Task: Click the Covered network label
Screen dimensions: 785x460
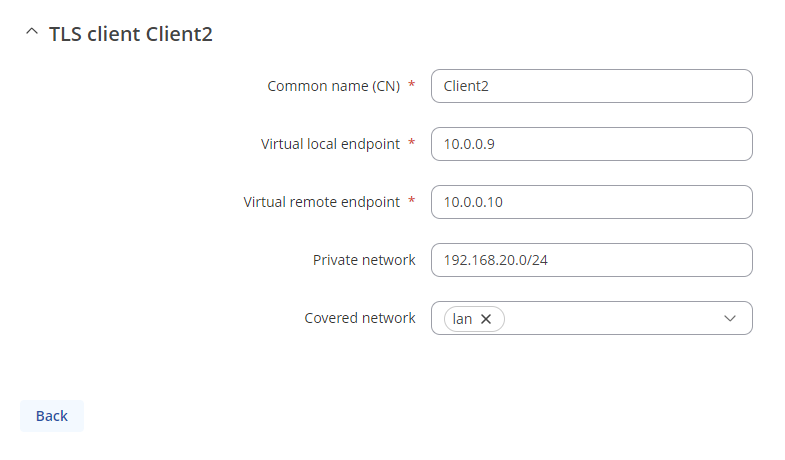Action: 360,318
